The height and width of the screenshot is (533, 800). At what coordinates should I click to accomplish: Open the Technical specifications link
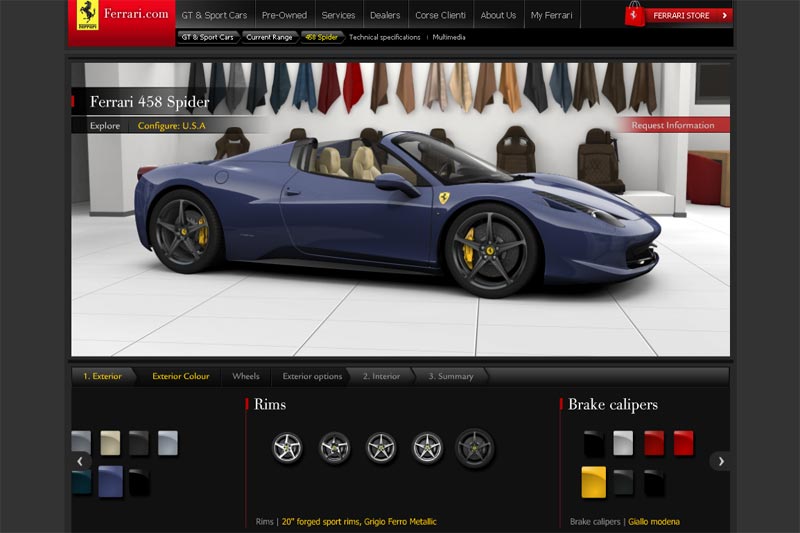coord(385,37)
